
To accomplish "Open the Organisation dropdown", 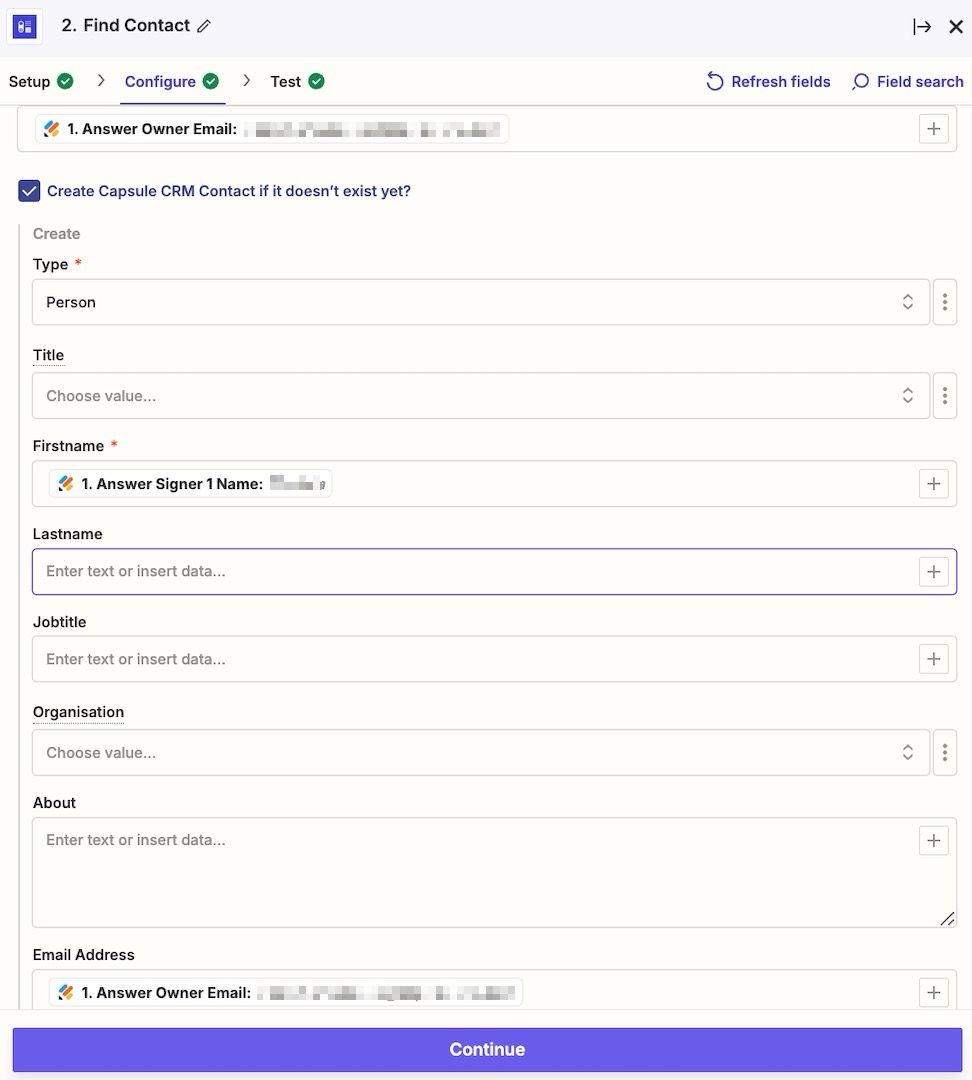I will (x=481, y=752).
